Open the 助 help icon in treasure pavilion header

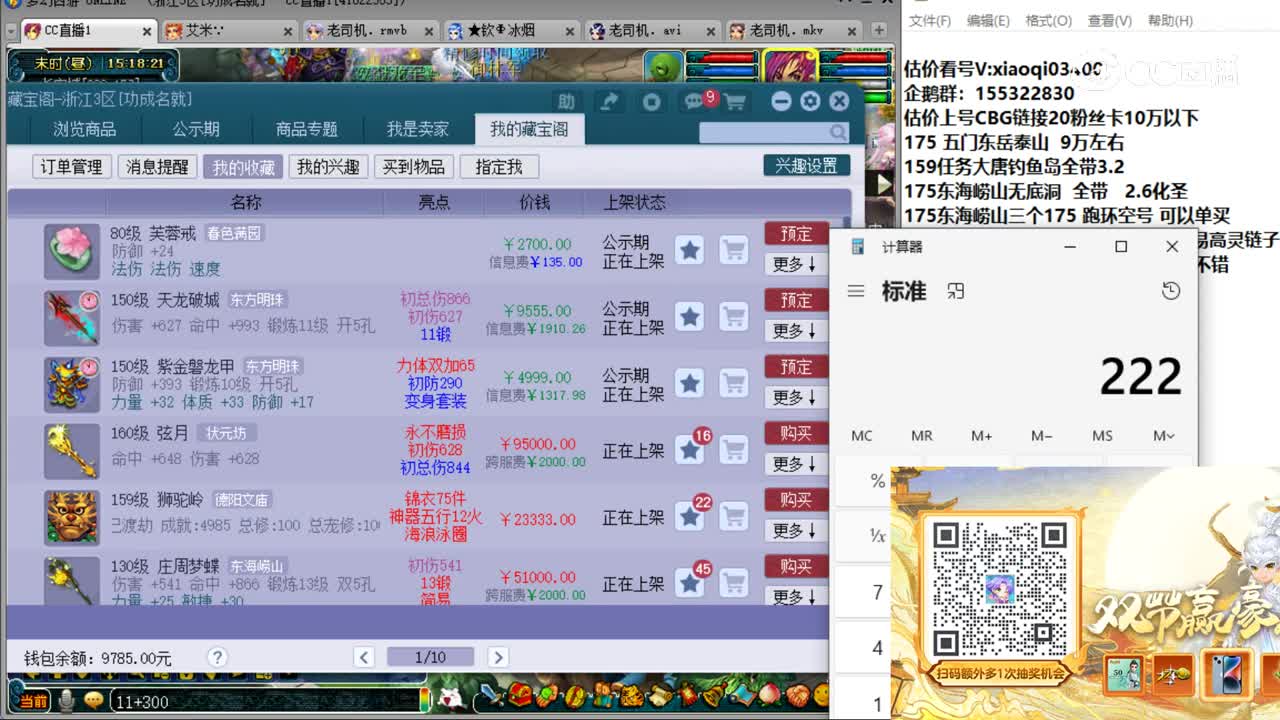point(566,101)
